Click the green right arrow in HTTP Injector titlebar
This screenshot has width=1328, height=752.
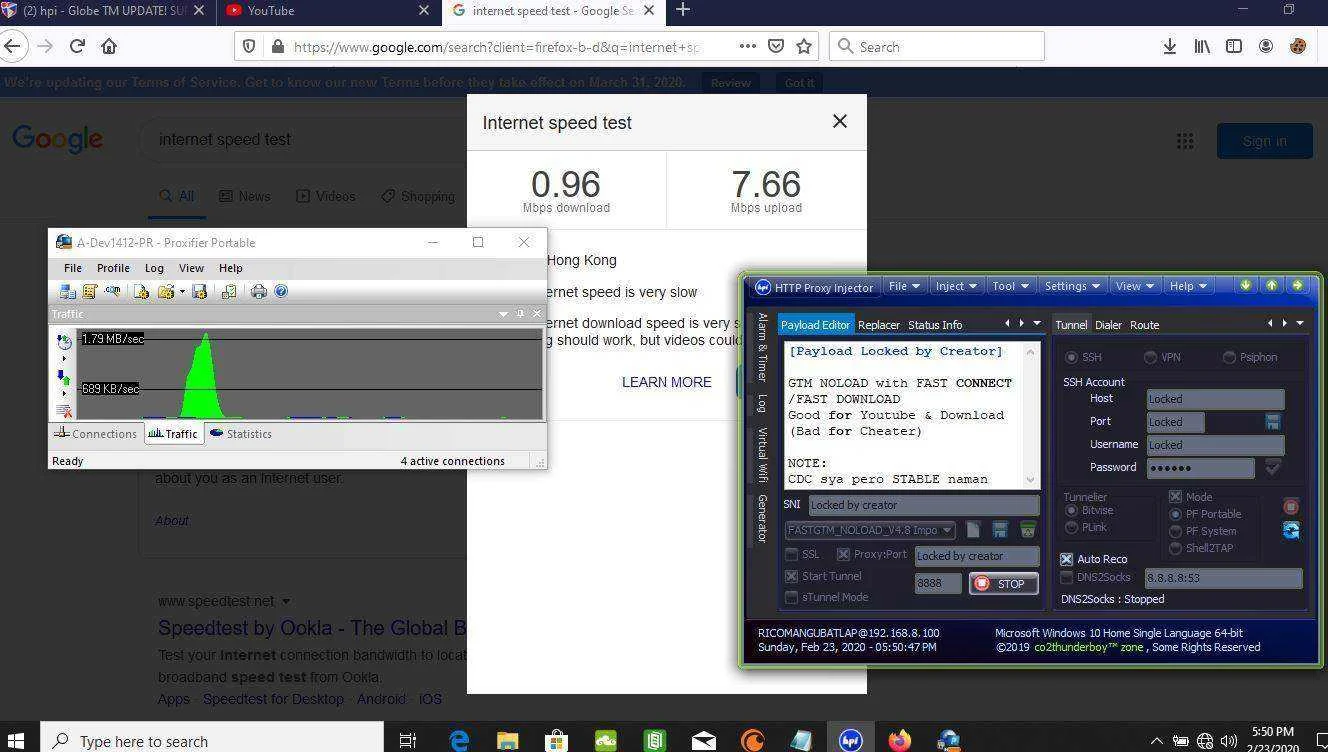click(1297, 286)
